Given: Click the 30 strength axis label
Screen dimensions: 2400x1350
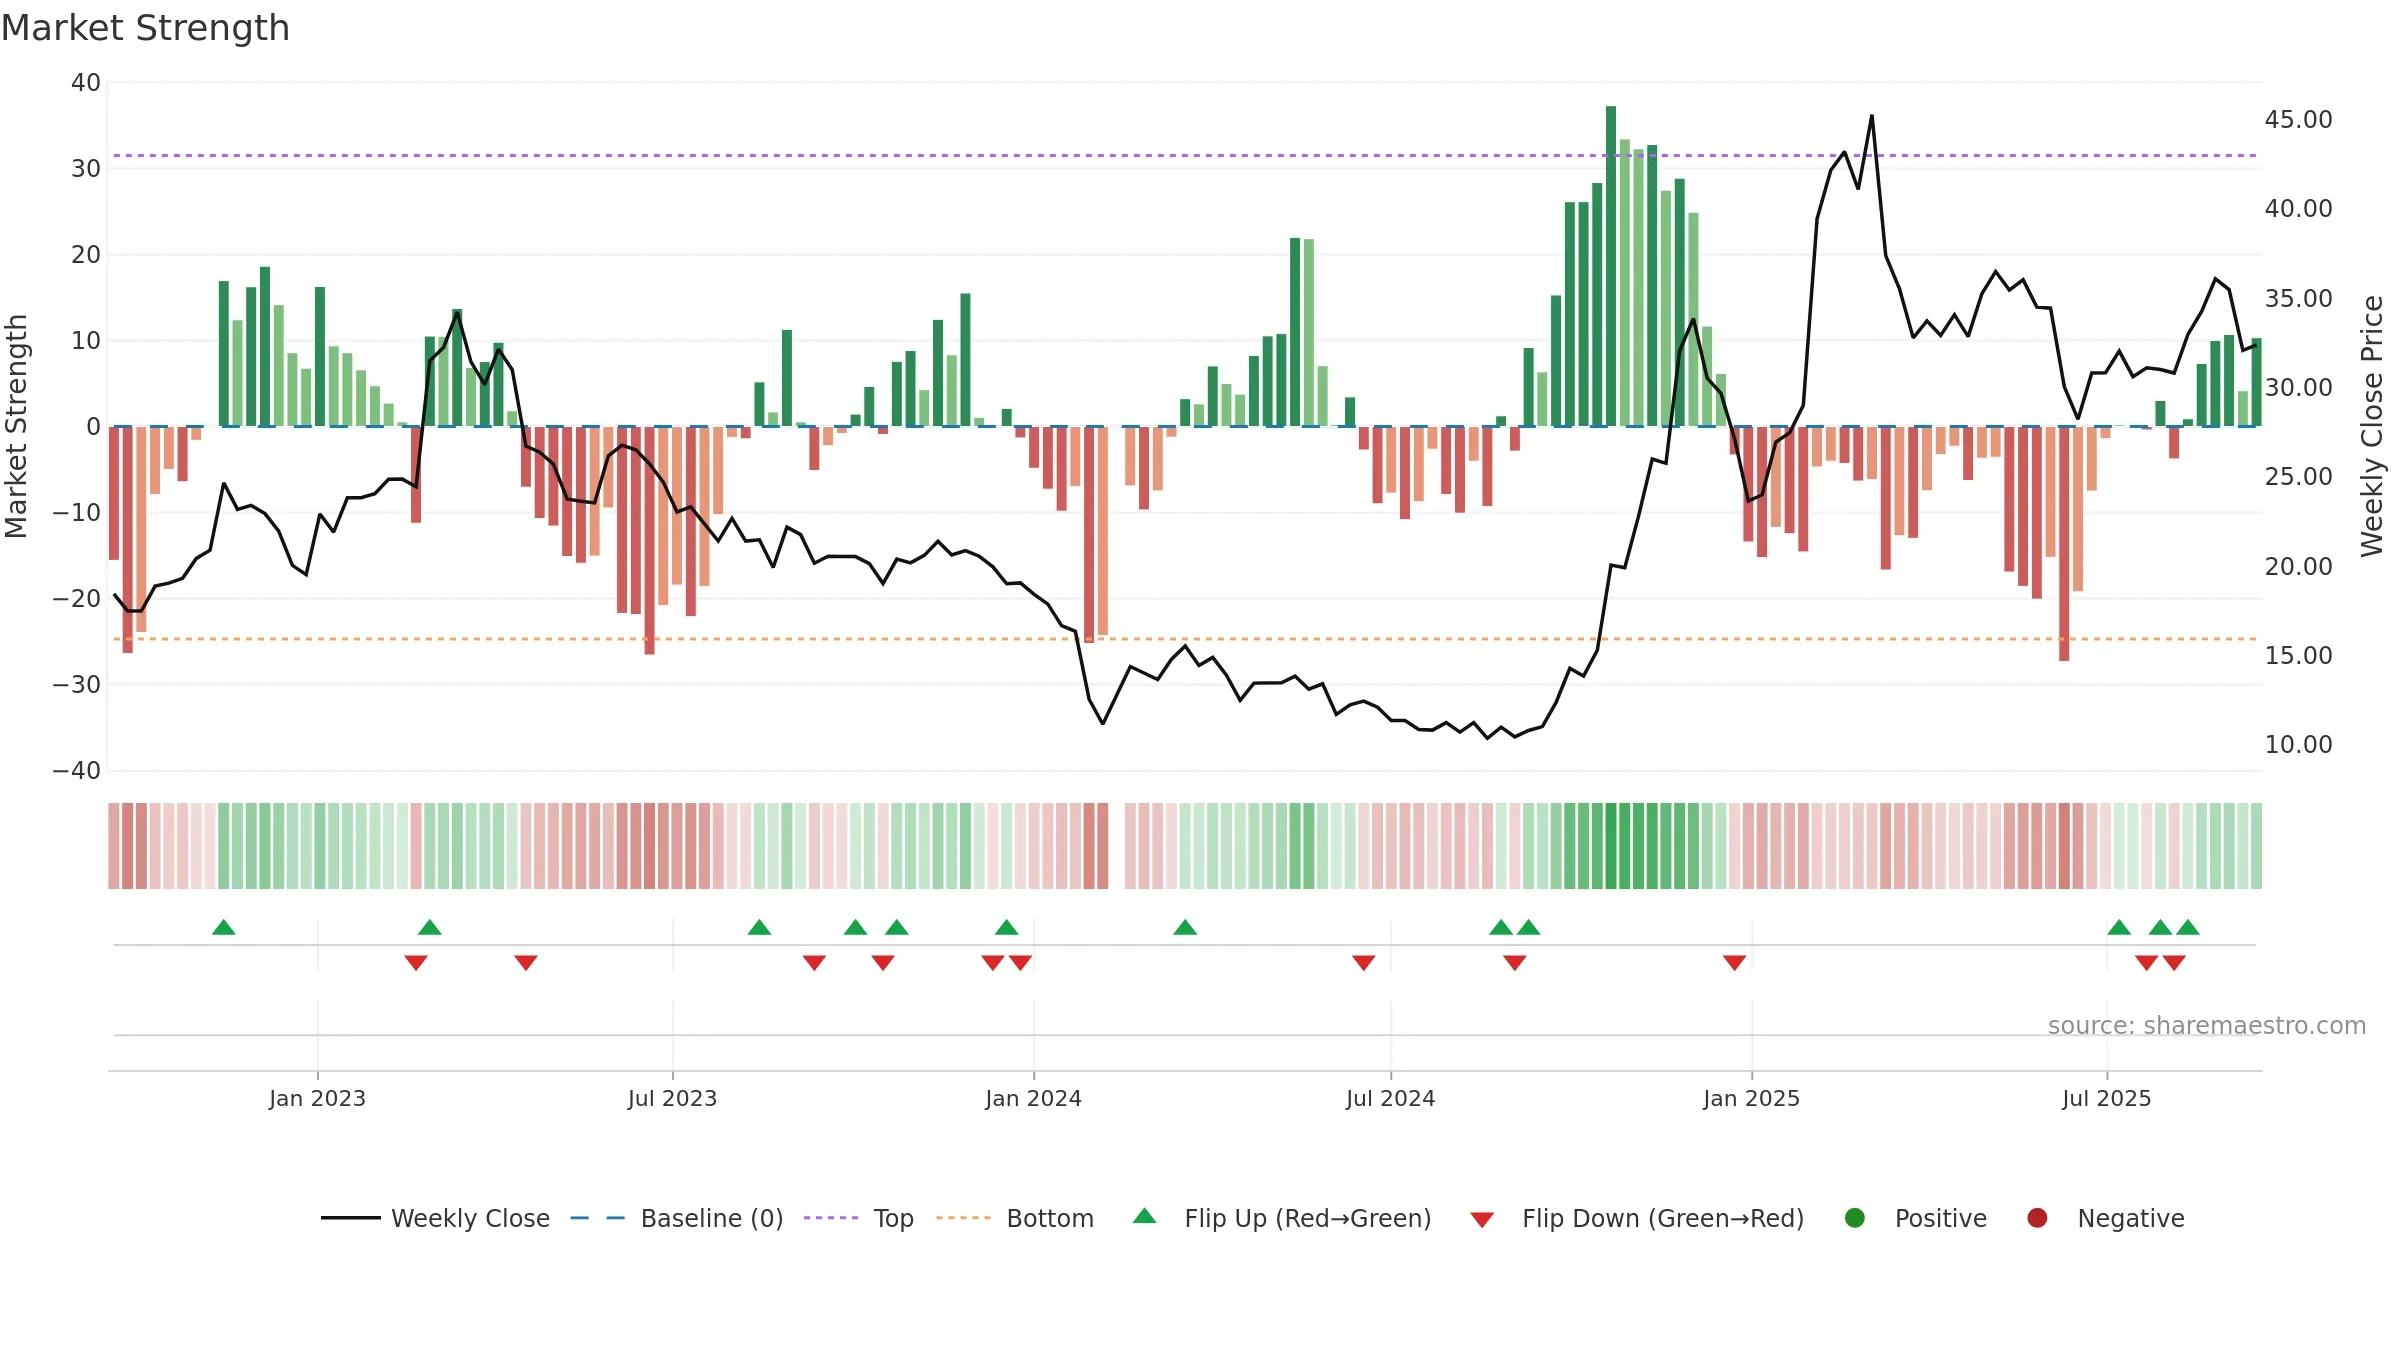Looking at the screenshot, I should 86,168.
